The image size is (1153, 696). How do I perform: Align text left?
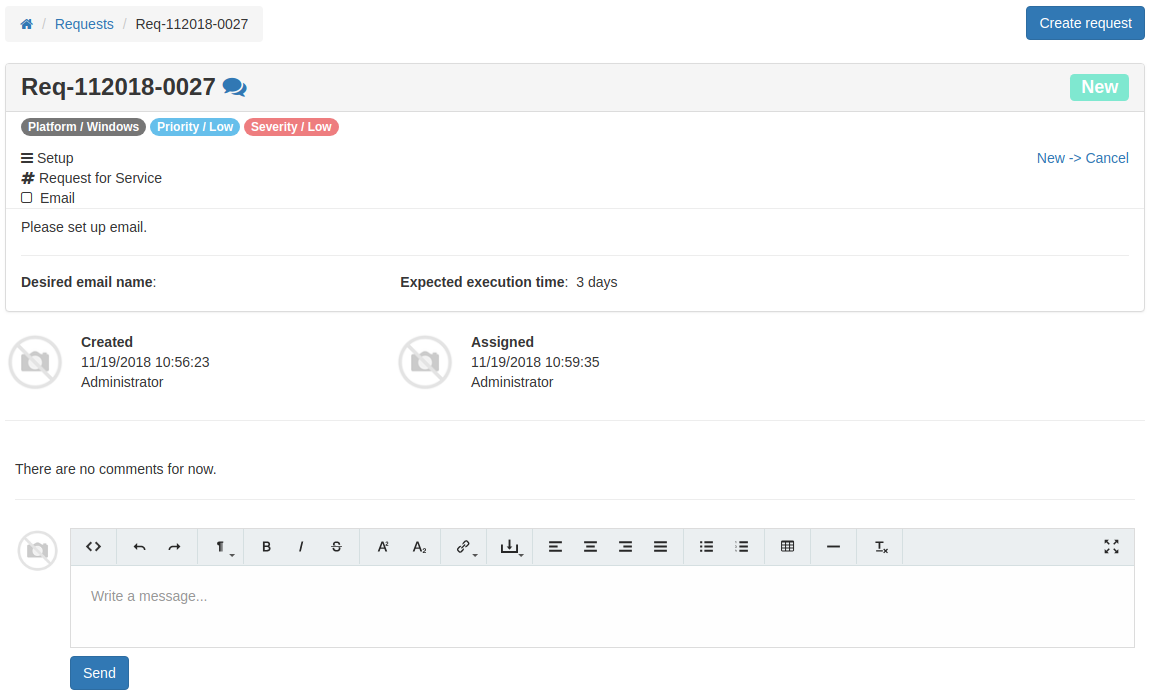(555, 547)
